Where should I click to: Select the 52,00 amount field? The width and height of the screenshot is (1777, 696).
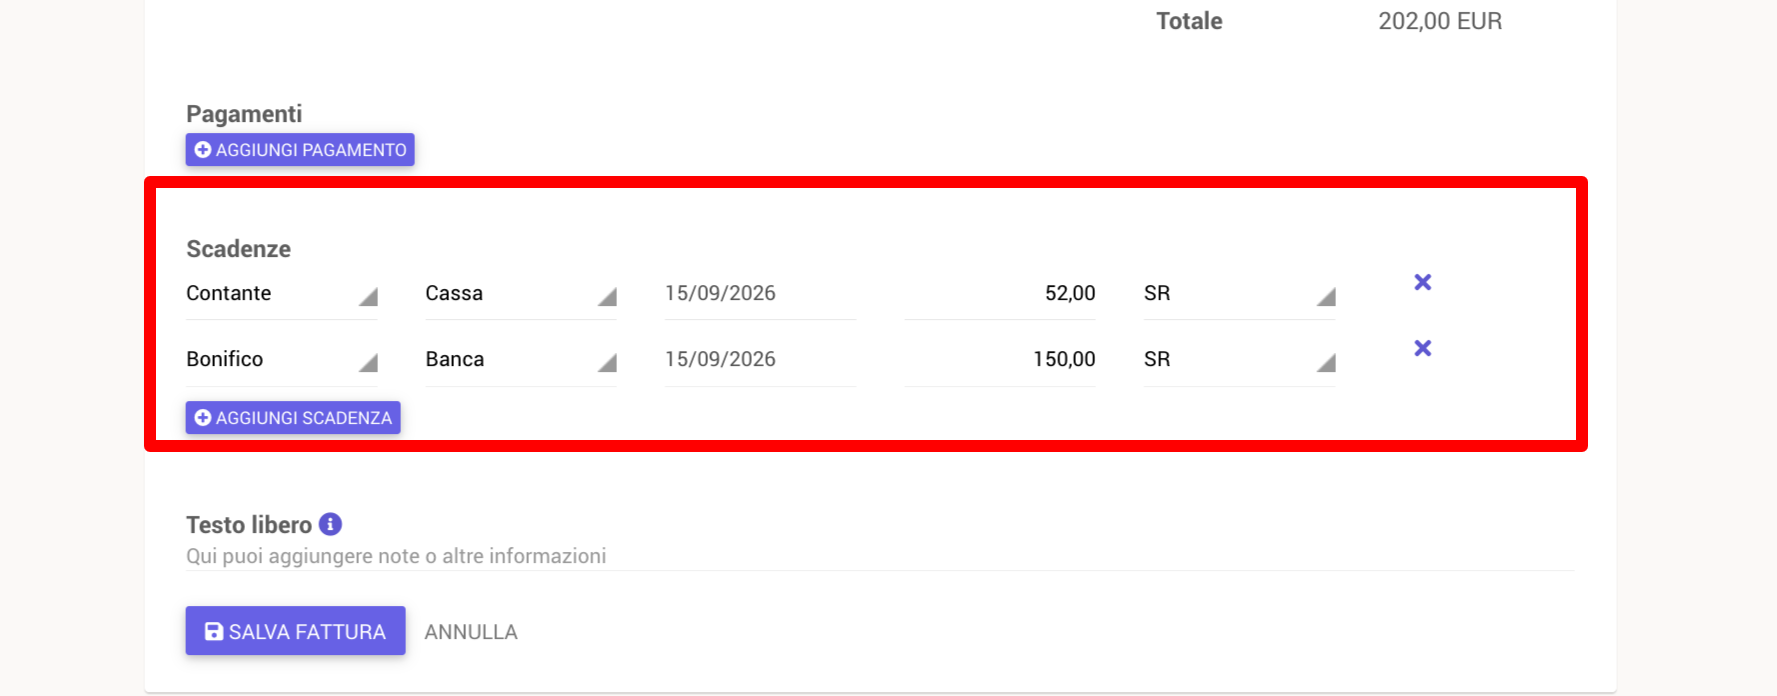point(1000,294)
